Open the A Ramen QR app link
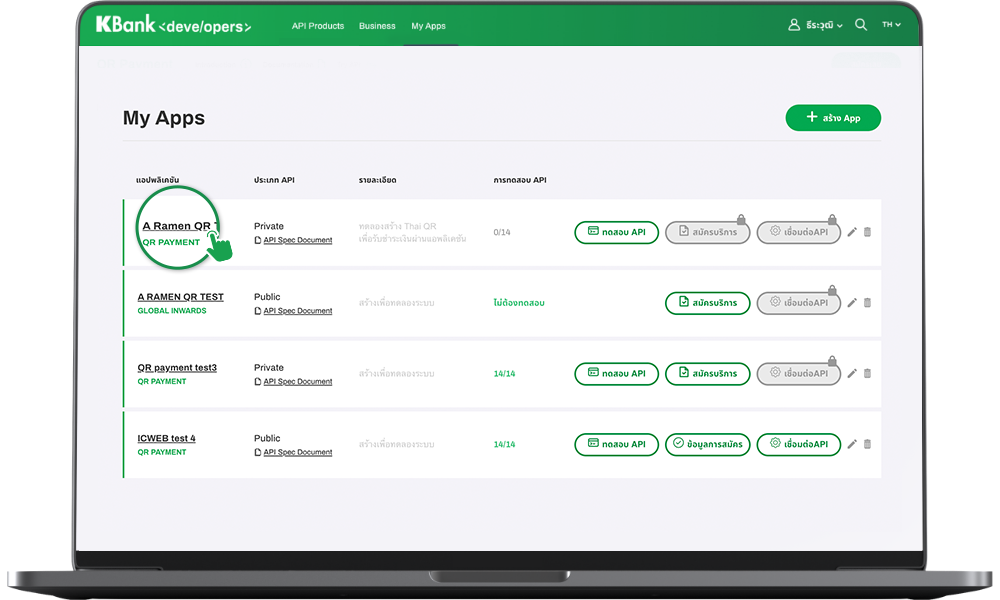 pyautogui.click(x=180, y=226)
